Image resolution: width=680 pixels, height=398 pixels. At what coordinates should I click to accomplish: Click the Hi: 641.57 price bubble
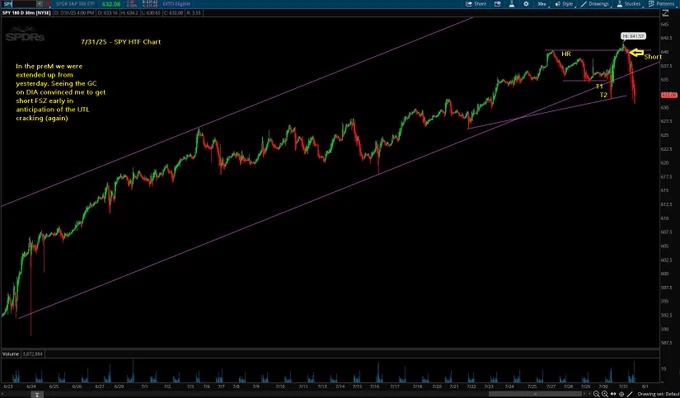[633, 36]
